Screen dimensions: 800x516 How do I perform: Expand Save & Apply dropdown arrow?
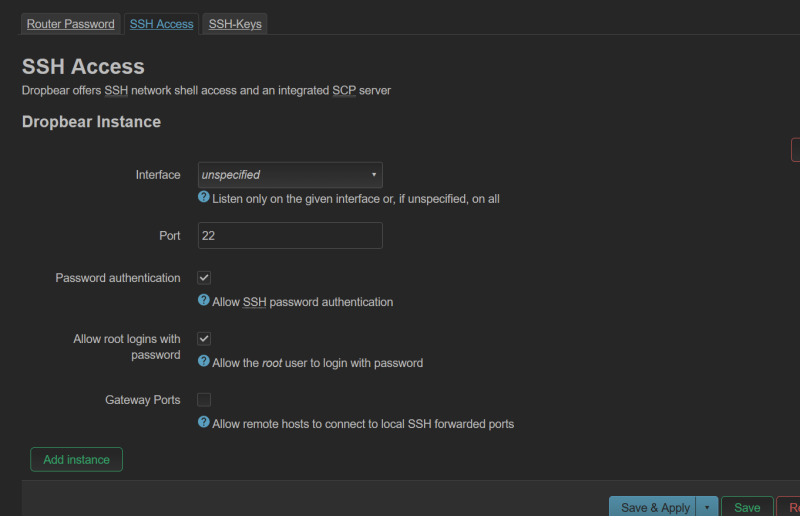pos(707,508)
